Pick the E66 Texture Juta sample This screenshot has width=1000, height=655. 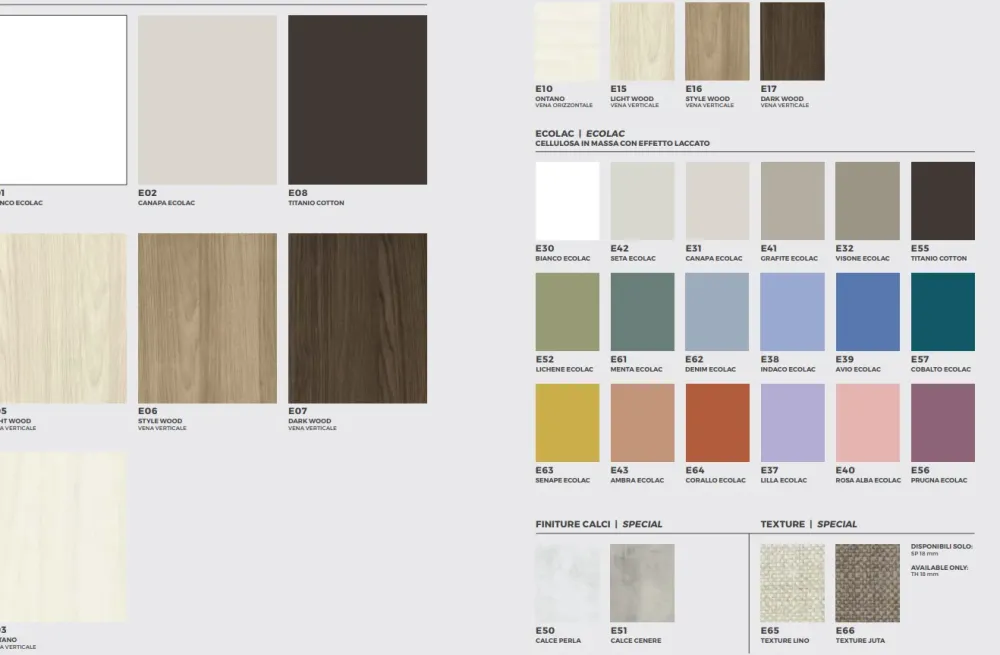[867, 583]
